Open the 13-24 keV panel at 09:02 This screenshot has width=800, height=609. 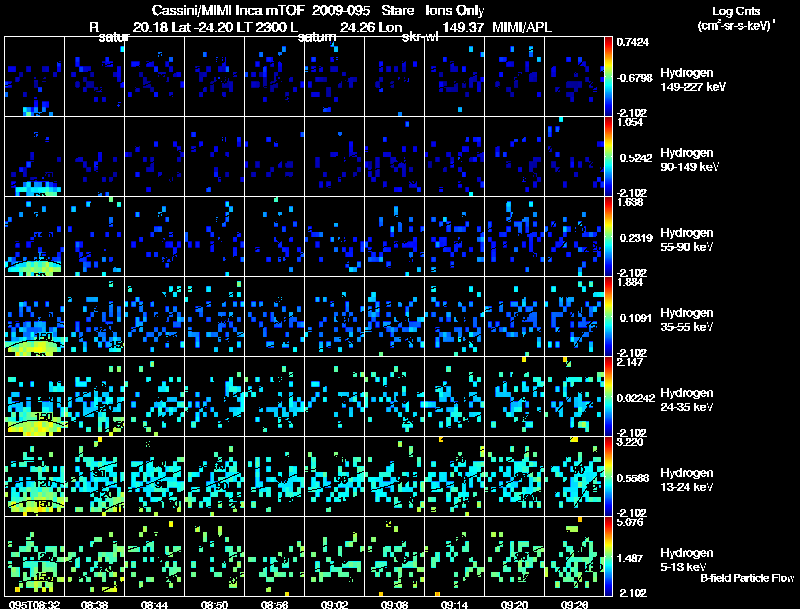[x=335, y=476]
